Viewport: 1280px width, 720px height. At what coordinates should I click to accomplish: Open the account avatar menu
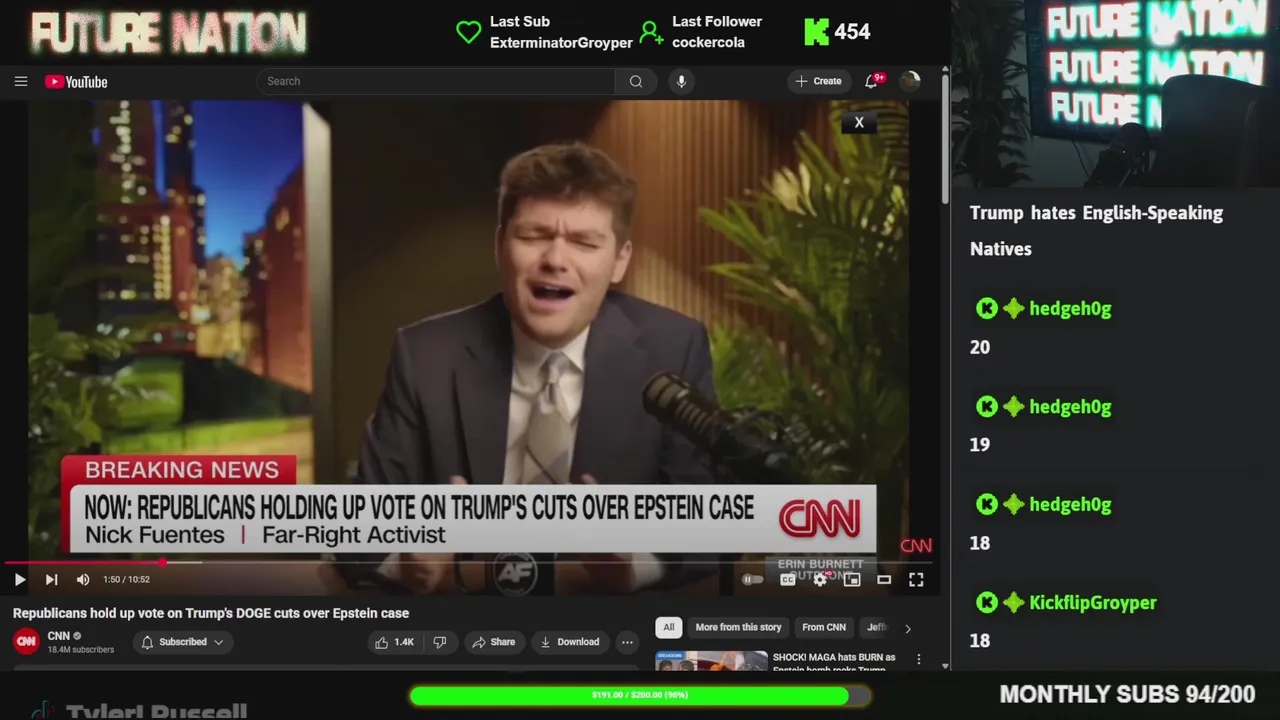910,81
